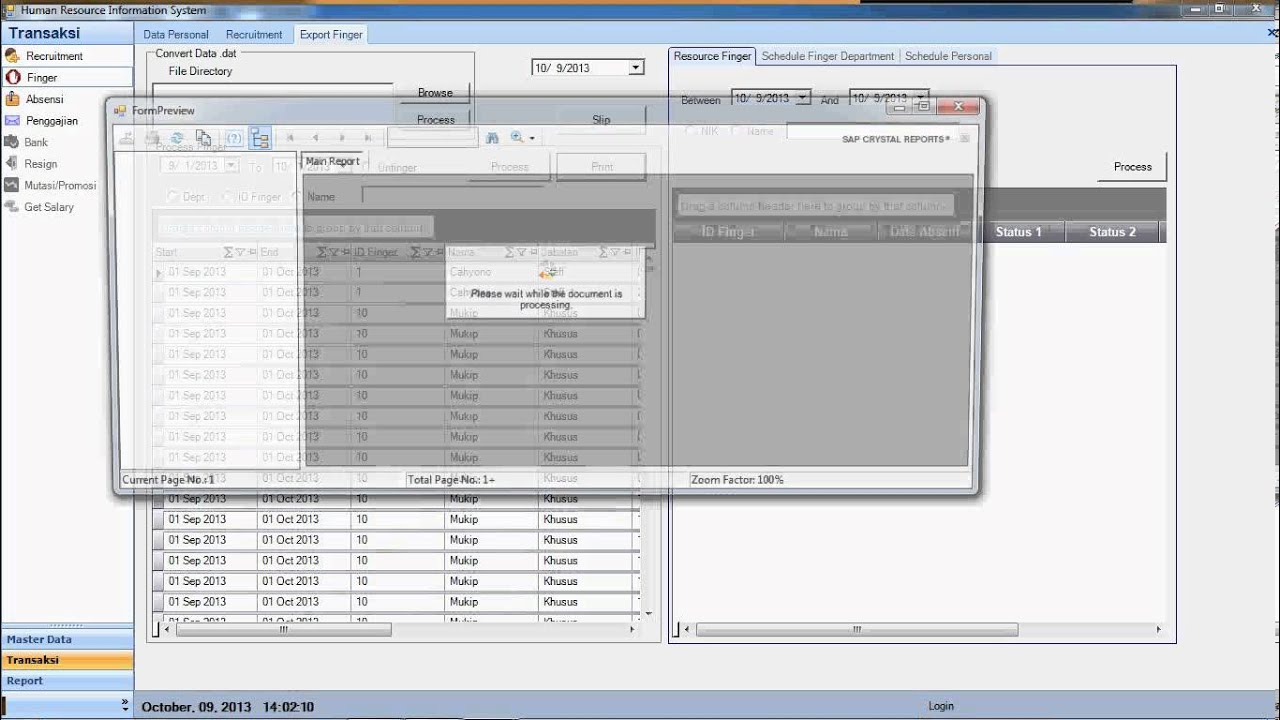Close the Export Finger tab panel
Viewport: 1280px width, 720px height.
point(1272,34)
